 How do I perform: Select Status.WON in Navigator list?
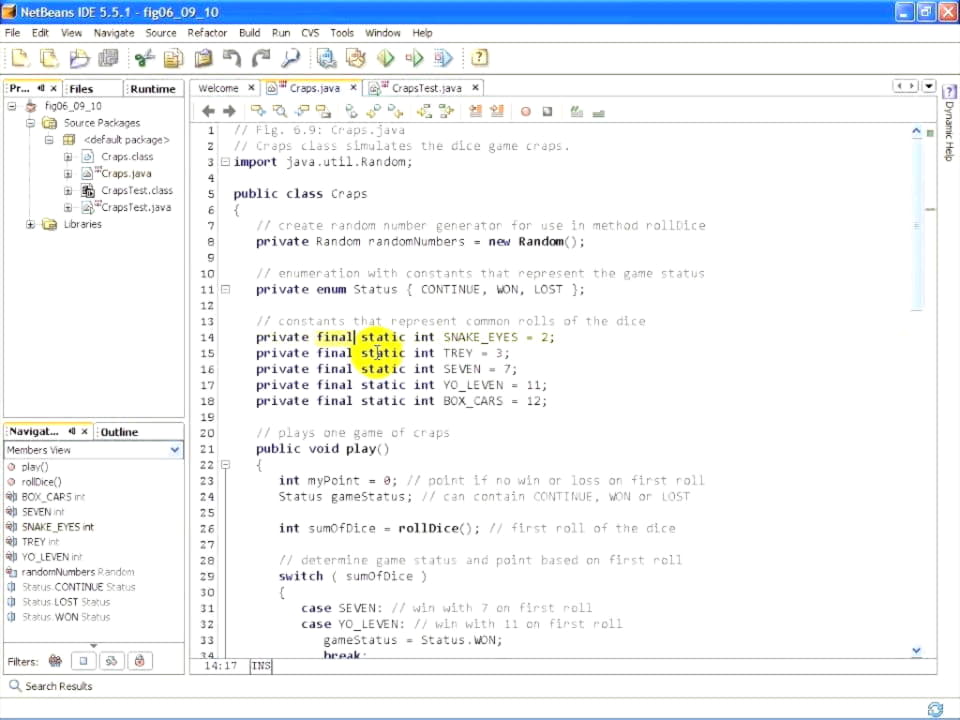click(x=66, y=617)
